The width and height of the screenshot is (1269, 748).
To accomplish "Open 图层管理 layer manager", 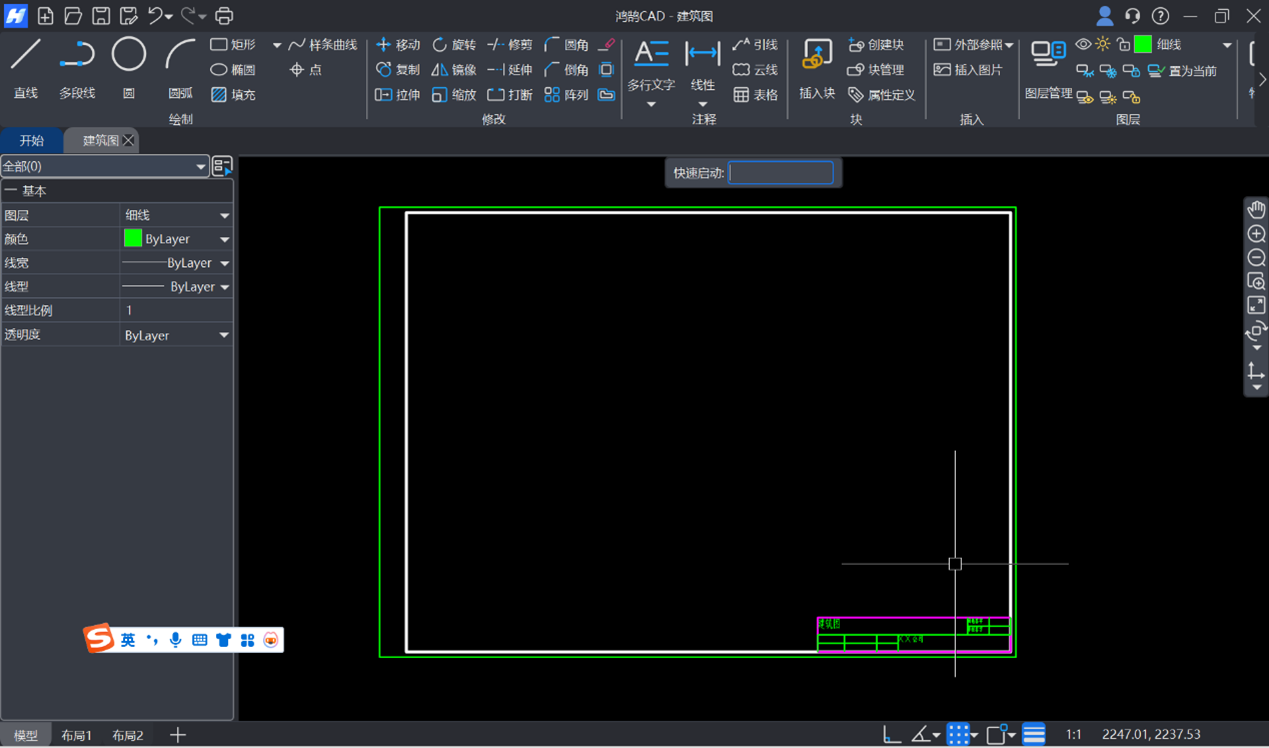I will [1048, 66].
